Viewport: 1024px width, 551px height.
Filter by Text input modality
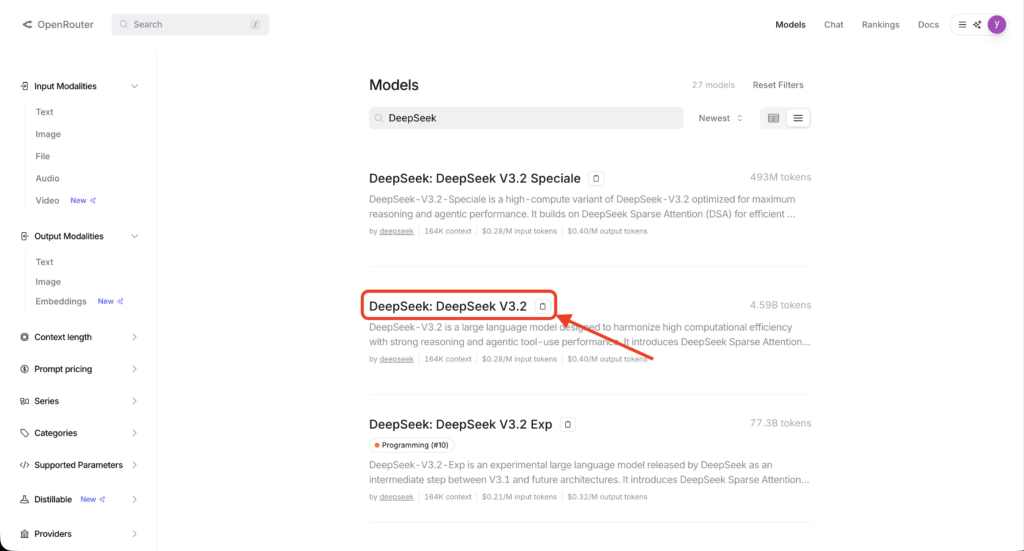[x=45, y=112]
